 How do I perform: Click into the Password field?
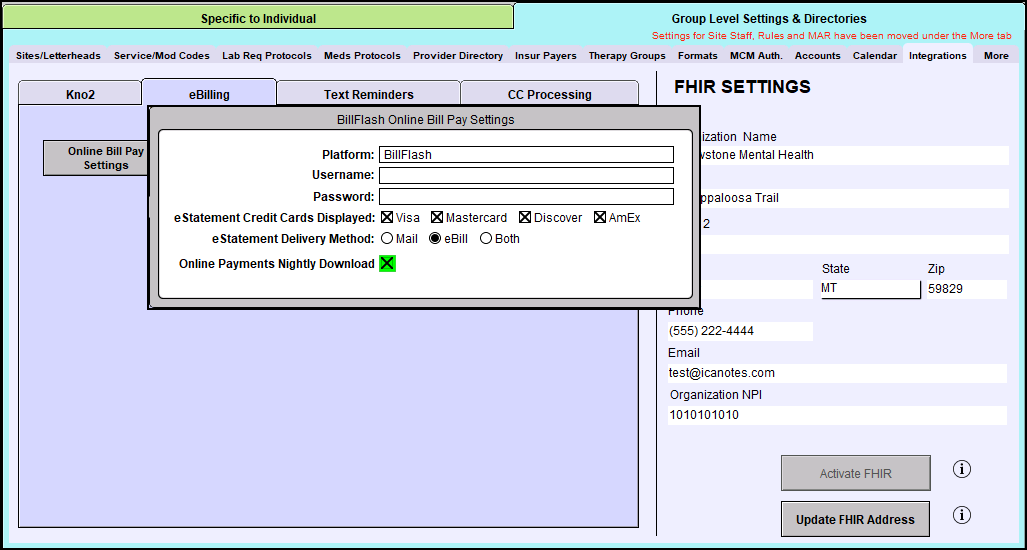coord(526,197)
